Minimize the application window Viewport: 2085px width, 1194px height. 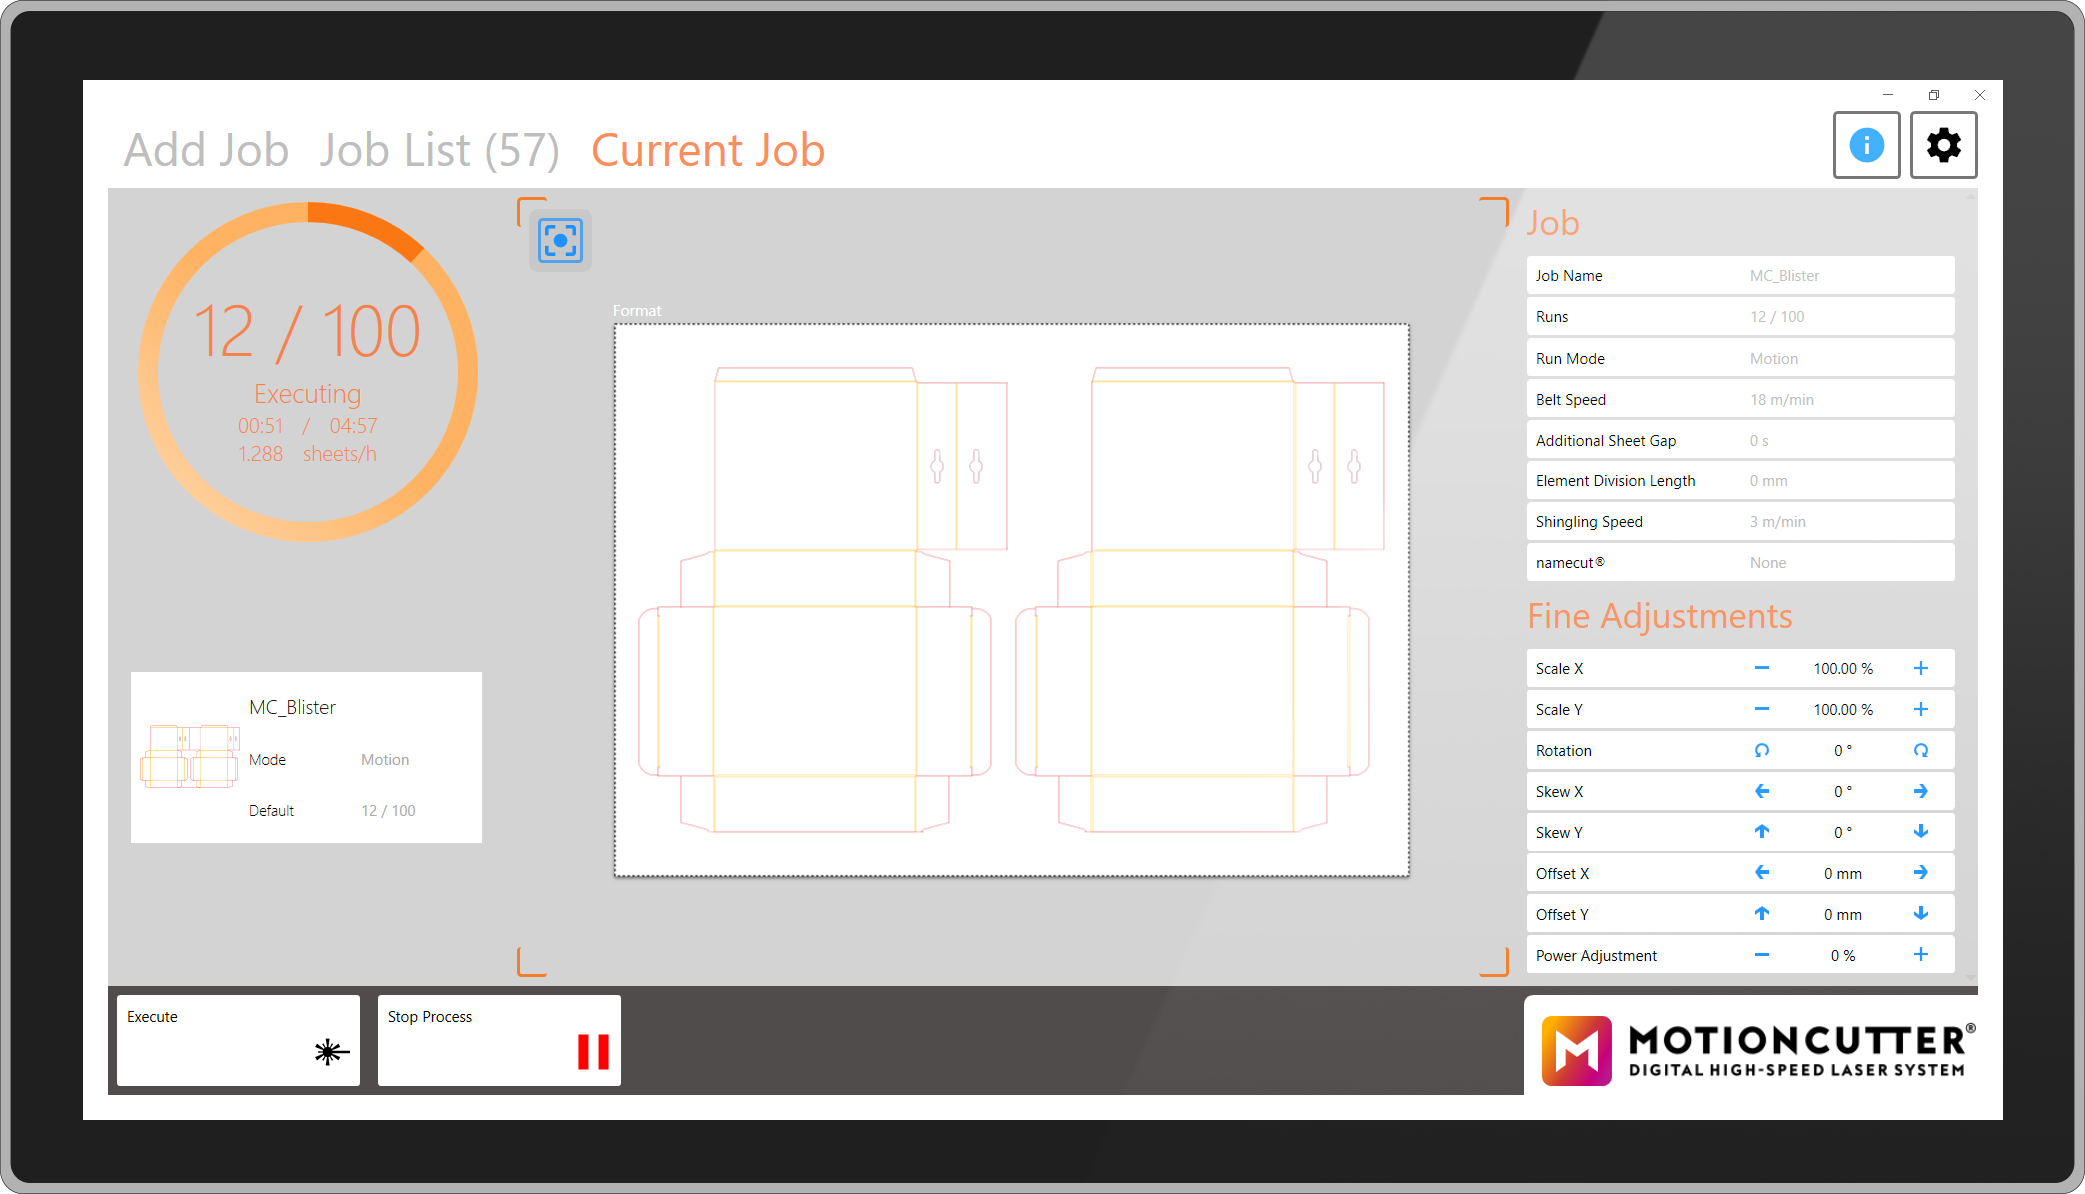[x=1888, y=95]
